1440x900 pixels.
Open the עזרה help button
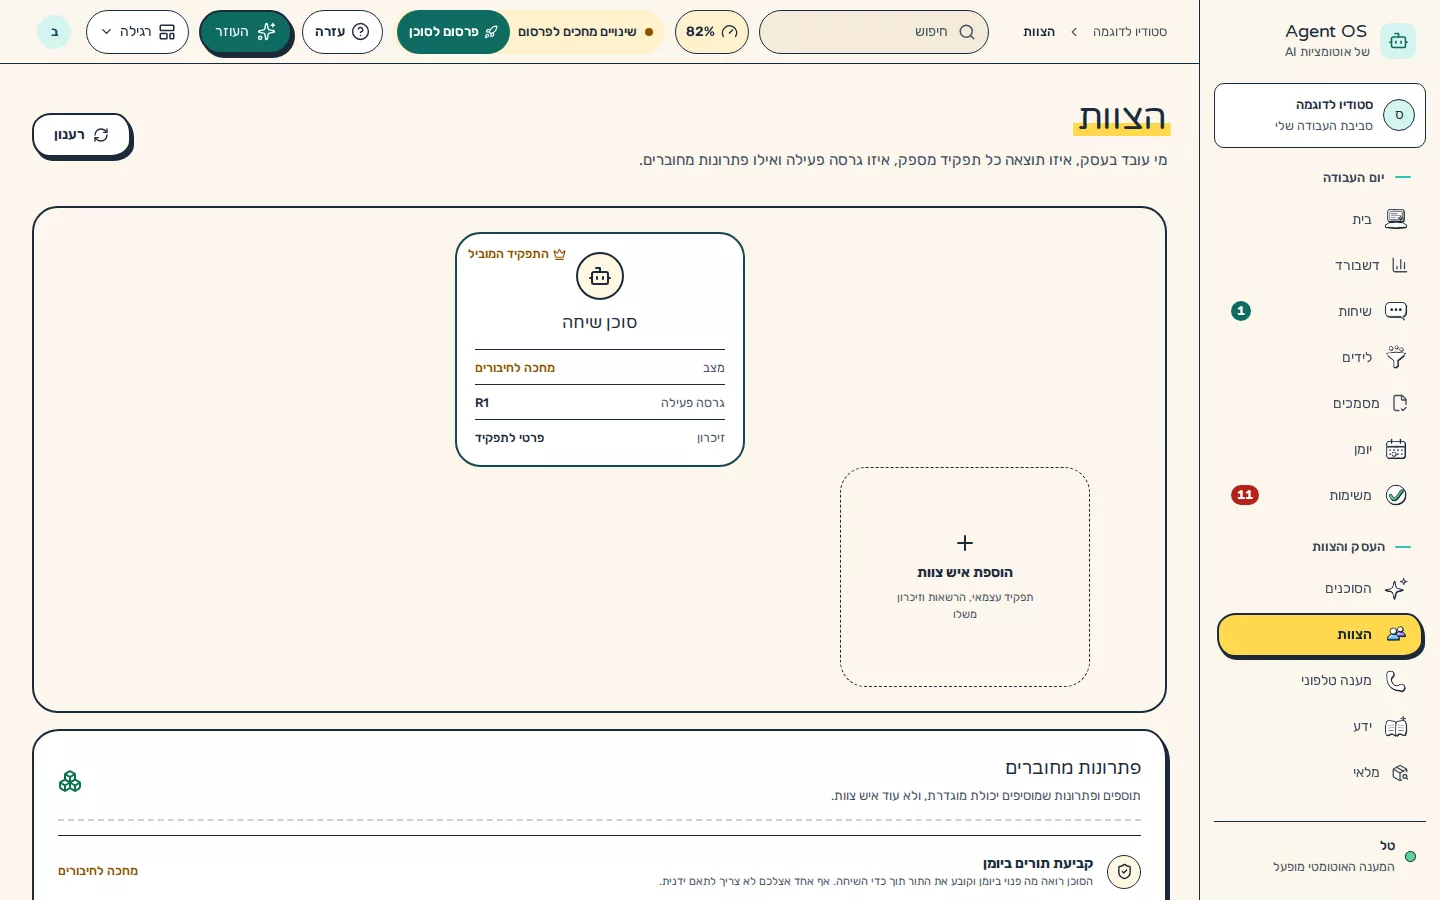pos(342,32)
